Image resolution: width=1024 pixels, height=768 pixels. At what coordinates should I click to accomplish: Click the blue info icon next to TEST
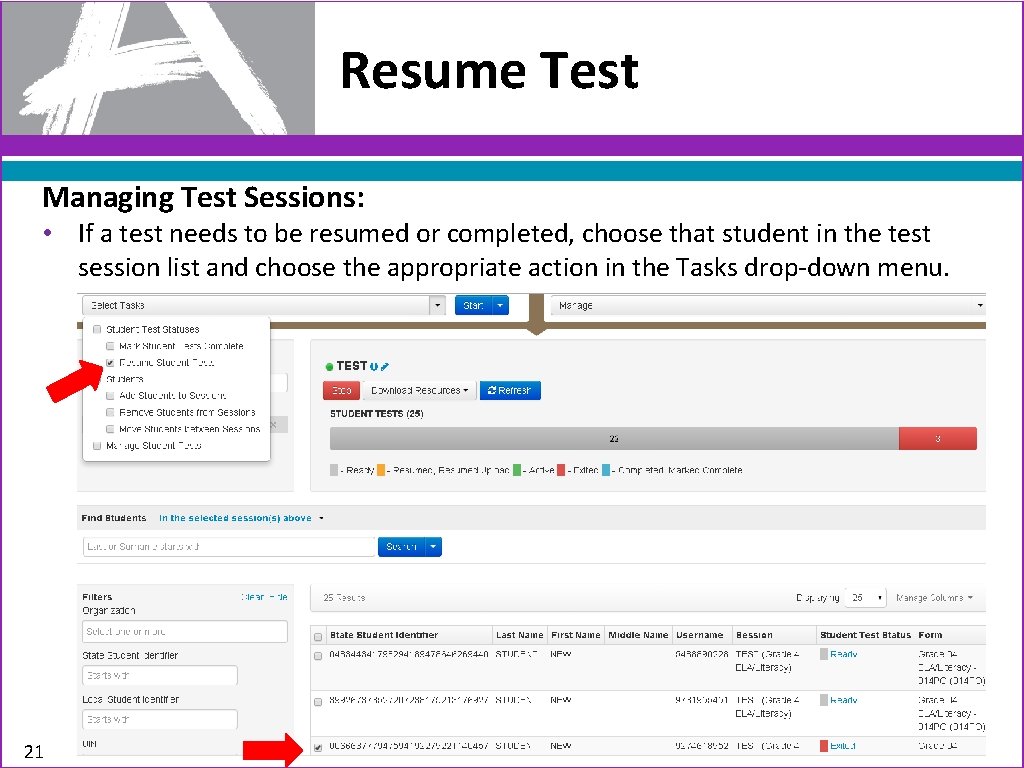tap(375, 364)
